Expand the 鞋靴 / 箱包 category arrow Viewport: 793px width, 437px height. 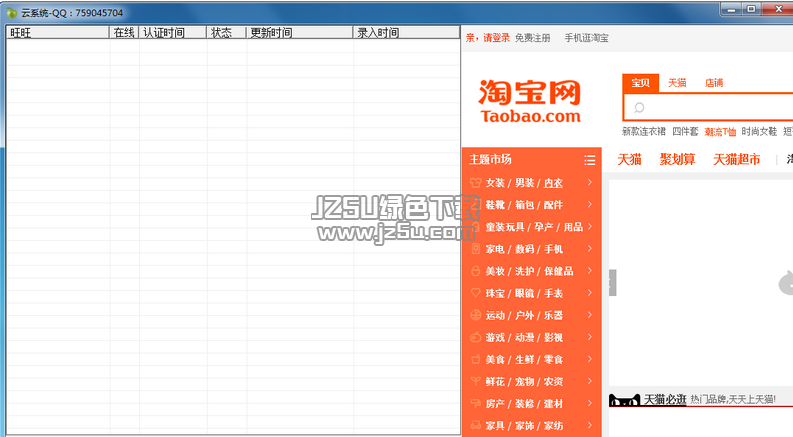point(590,204)
